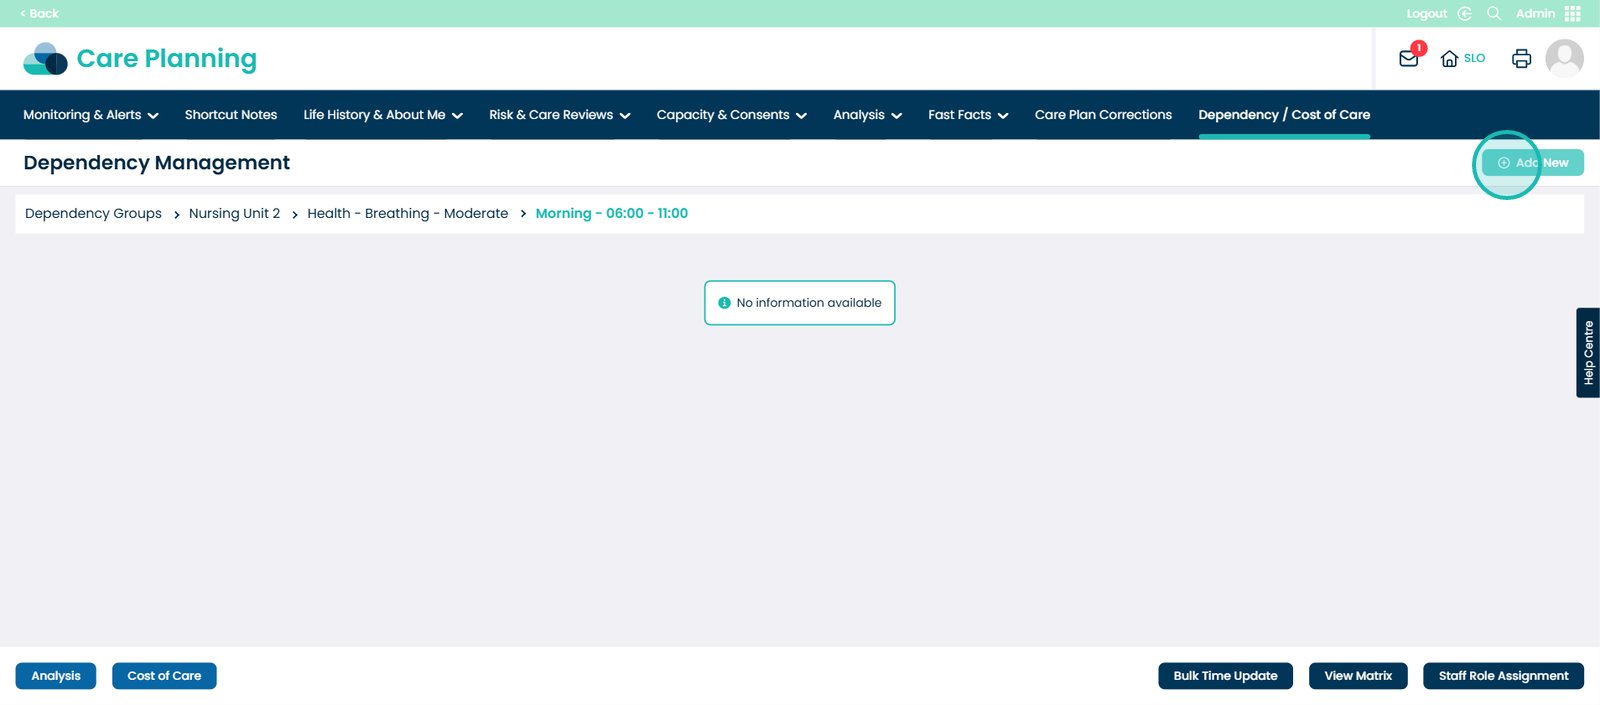The width and height of the screenshot is (1600, 705).
Task: Open the mail inbox icon
Action: click(x=1408, y=59)
